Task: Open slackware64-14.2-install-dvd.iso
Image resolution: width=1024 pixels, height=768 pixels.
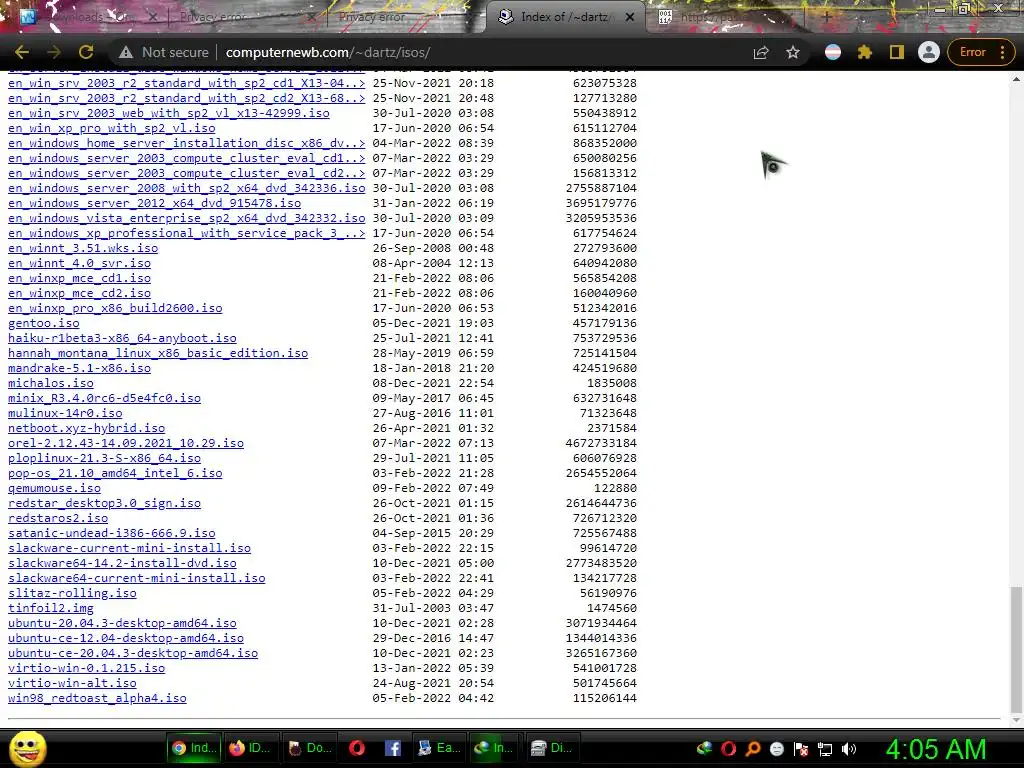Action: pos(122,564)
